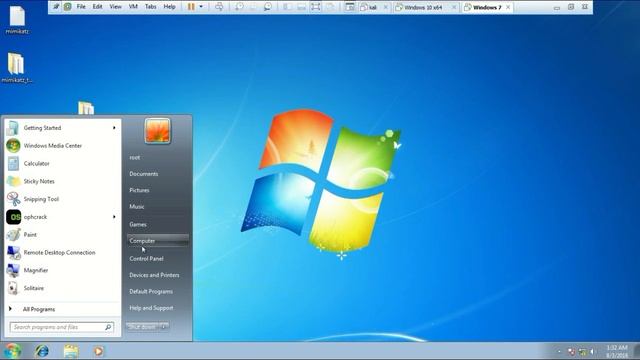Open Windows Explorer from the taskbar
Image resolution: width=640 pixels, height=360 pixels.
71,351
